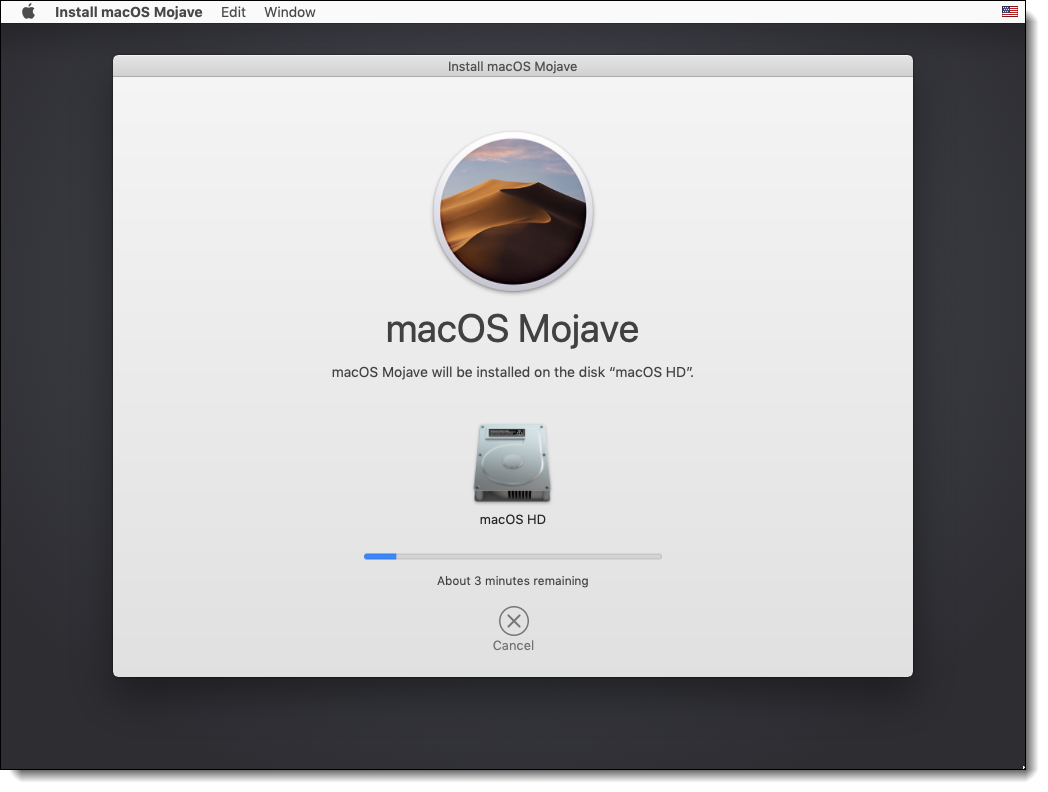Click the unfilled gray end of progress bar
The height and width of the screenshot is (792, 1048).
pyautogui.click(x=640, y=556)
